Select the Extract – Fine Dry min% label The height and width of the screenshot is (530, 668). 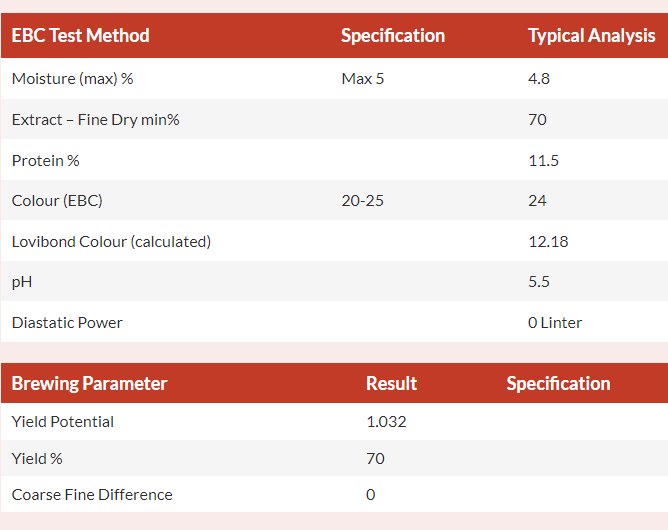coord(95,120)
